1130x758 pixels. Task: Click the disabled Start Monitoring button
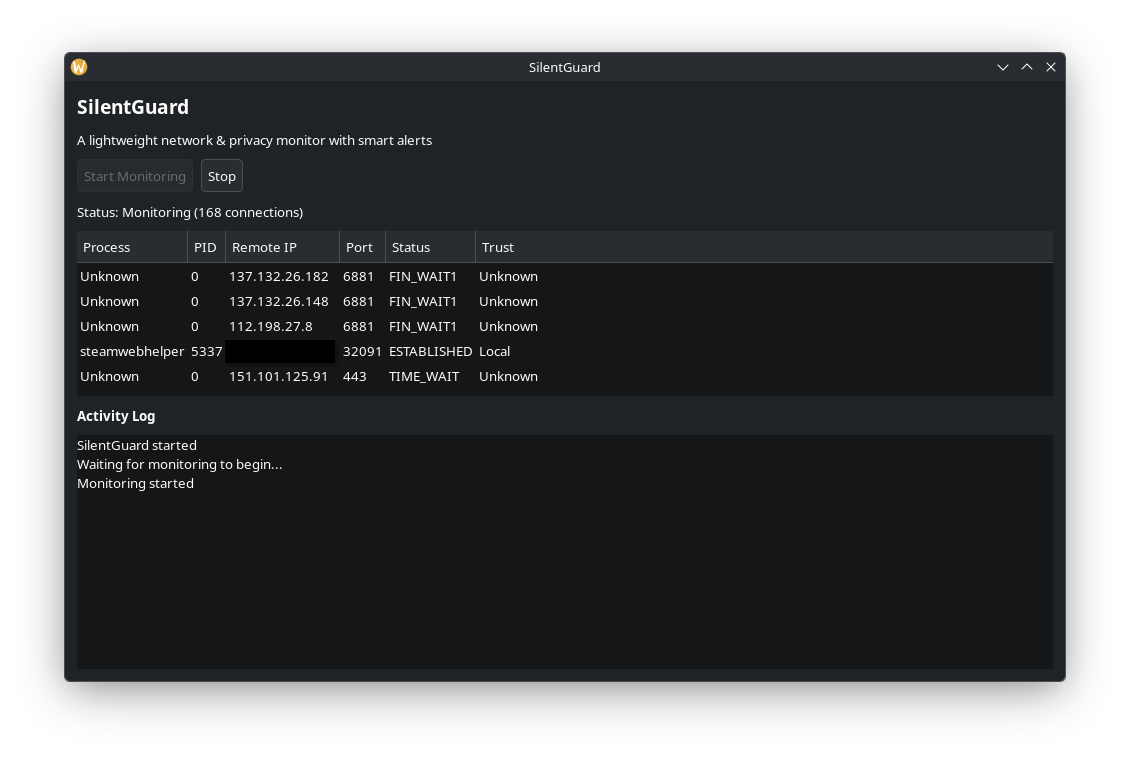tap(134, 175)
